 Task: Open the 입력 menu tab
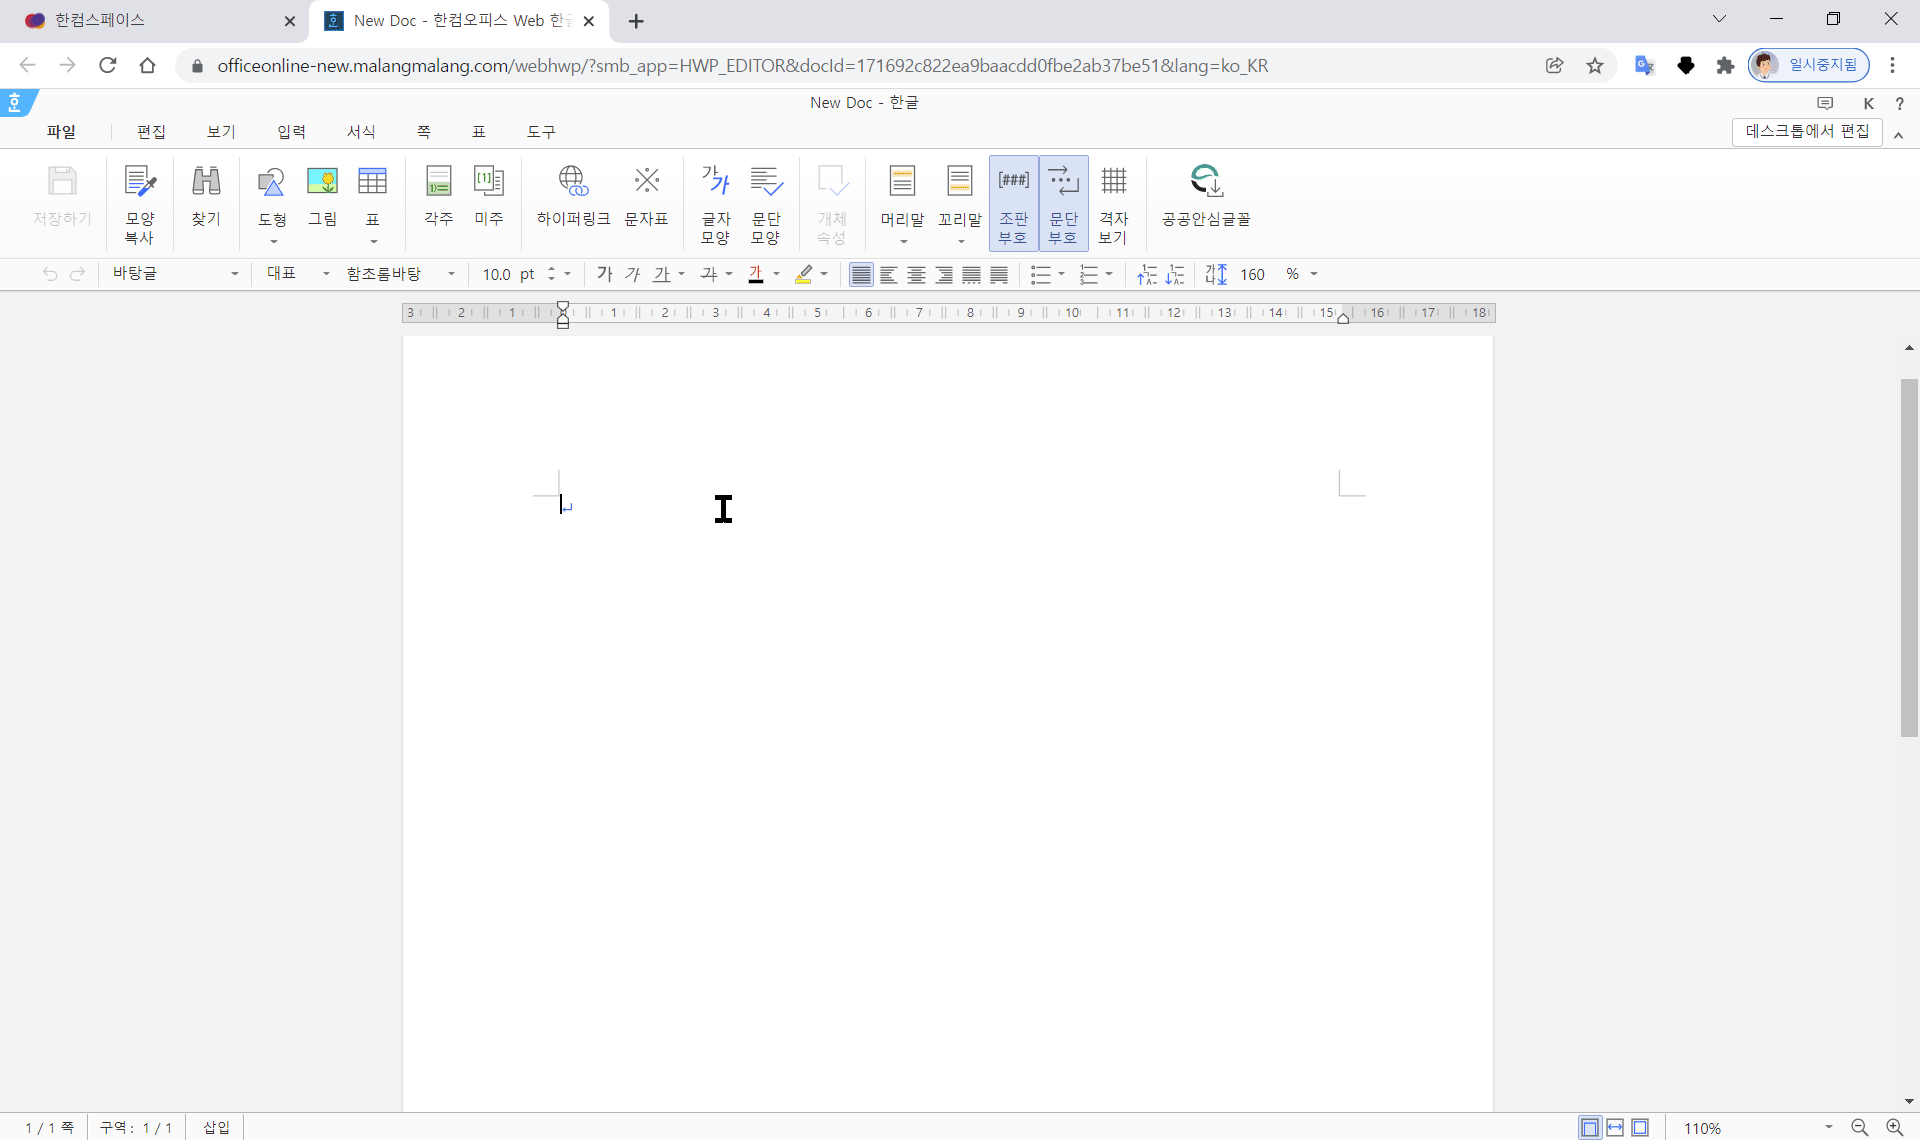291,132
